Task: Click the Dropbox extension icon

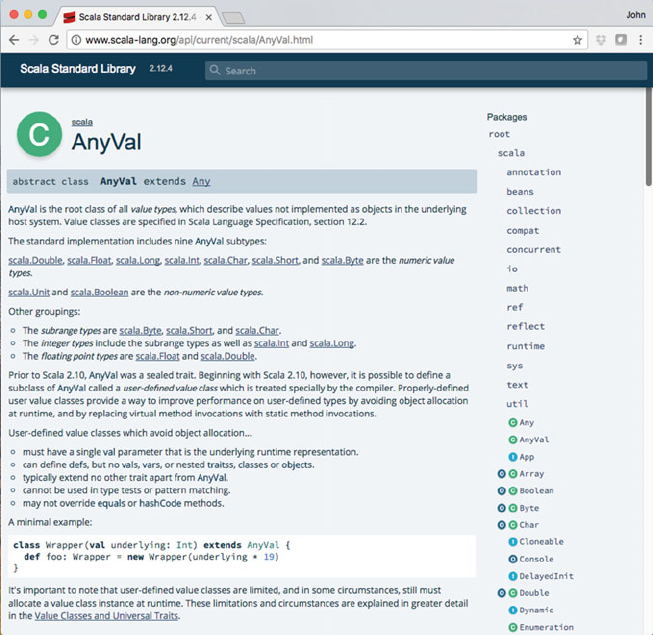Action: click(601, 40)
